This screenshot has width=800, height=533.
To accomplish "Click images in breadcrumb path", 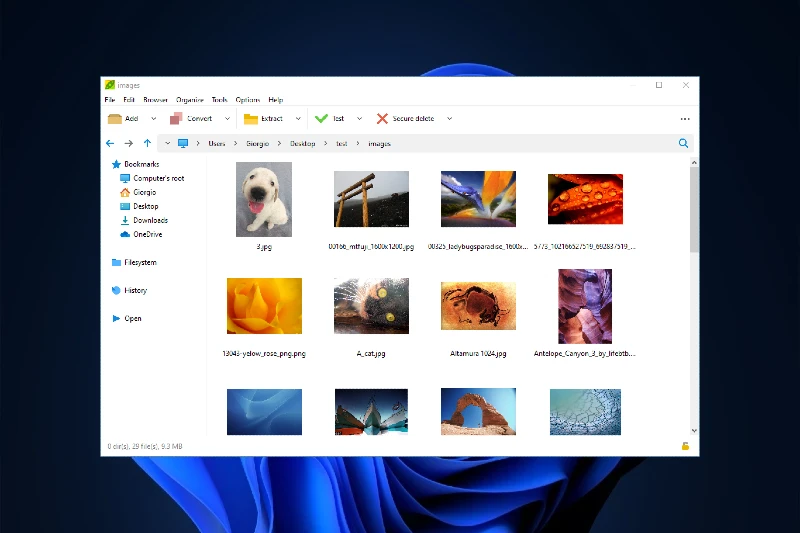I will coord(379,143).
